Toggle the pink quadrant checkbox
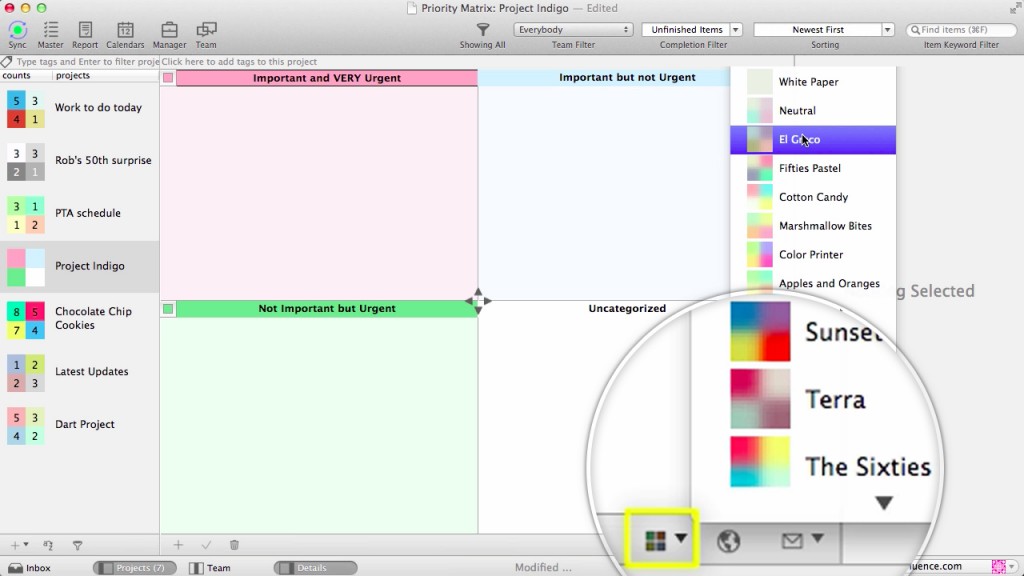Image resolution: width=1024 pixels, height=576 pixels. tap(168, 78)
